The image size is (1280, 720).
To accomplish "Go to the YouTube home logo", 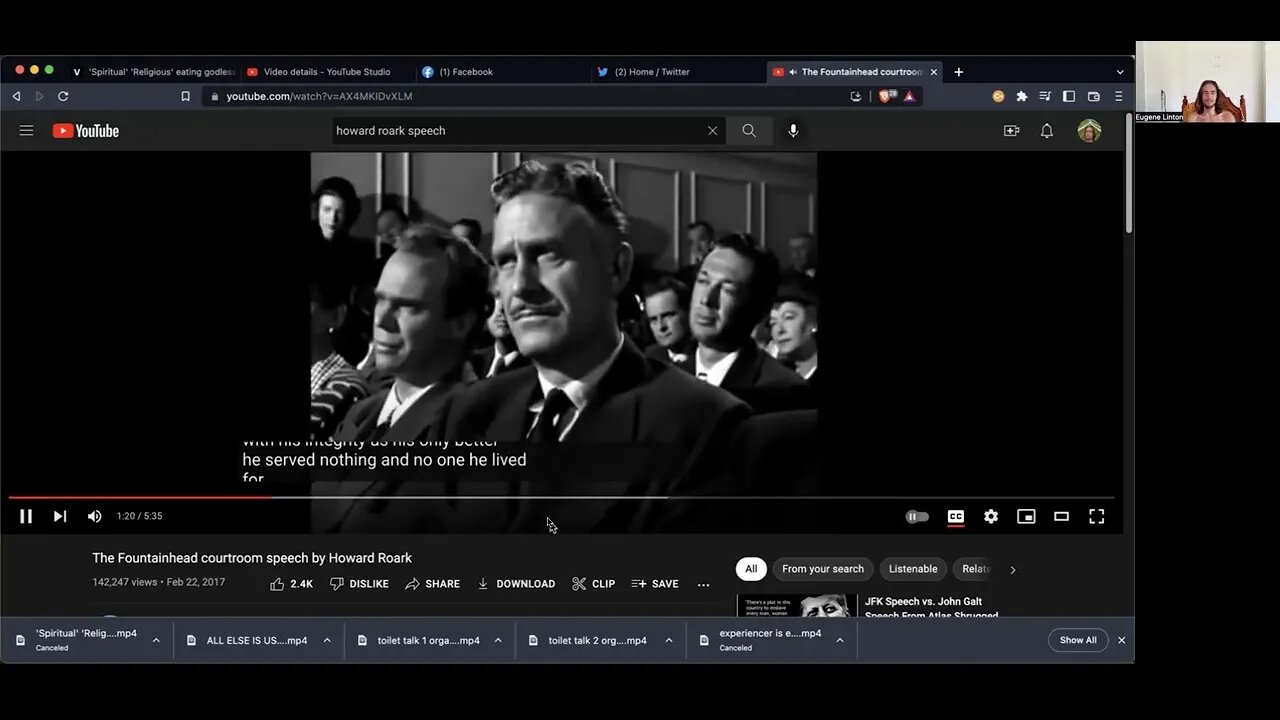I will pyautogui.click(x=86, y=131).
